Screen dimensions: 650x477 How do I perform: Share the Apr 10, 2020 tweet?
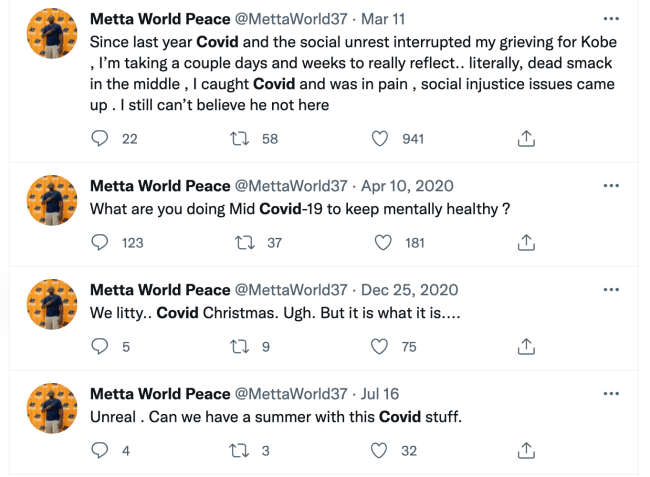tap(526, 242)
